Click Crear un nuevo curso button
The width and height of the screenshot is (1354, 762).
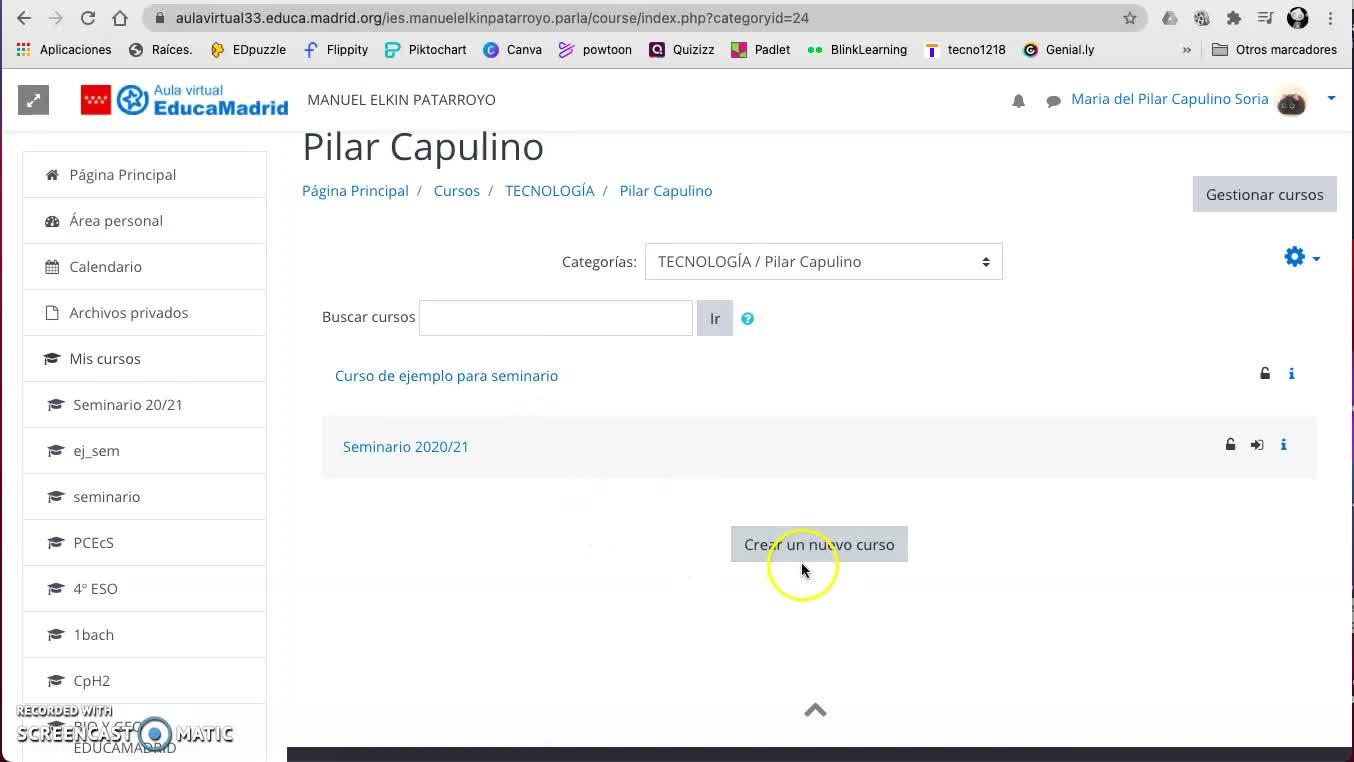(819, 544)
